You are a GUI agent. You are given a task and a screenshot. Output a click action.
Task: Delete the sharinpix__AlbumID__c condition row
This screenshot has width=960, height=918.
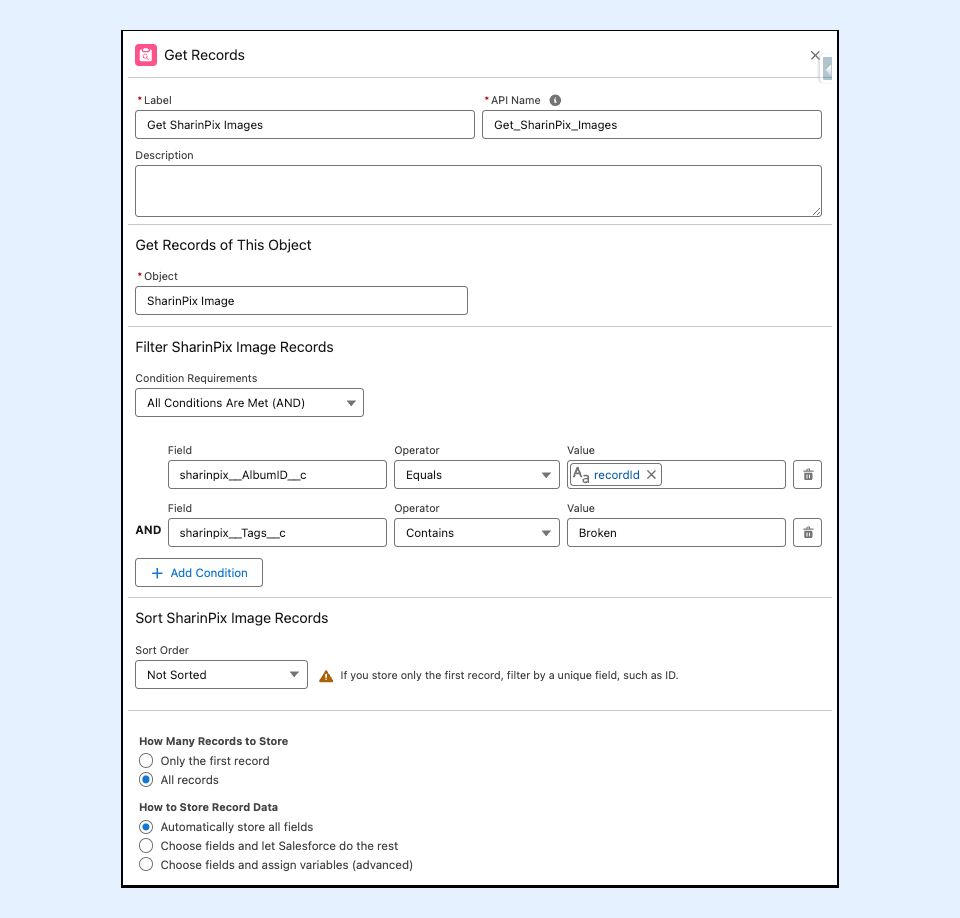click(x=807, y=475)
